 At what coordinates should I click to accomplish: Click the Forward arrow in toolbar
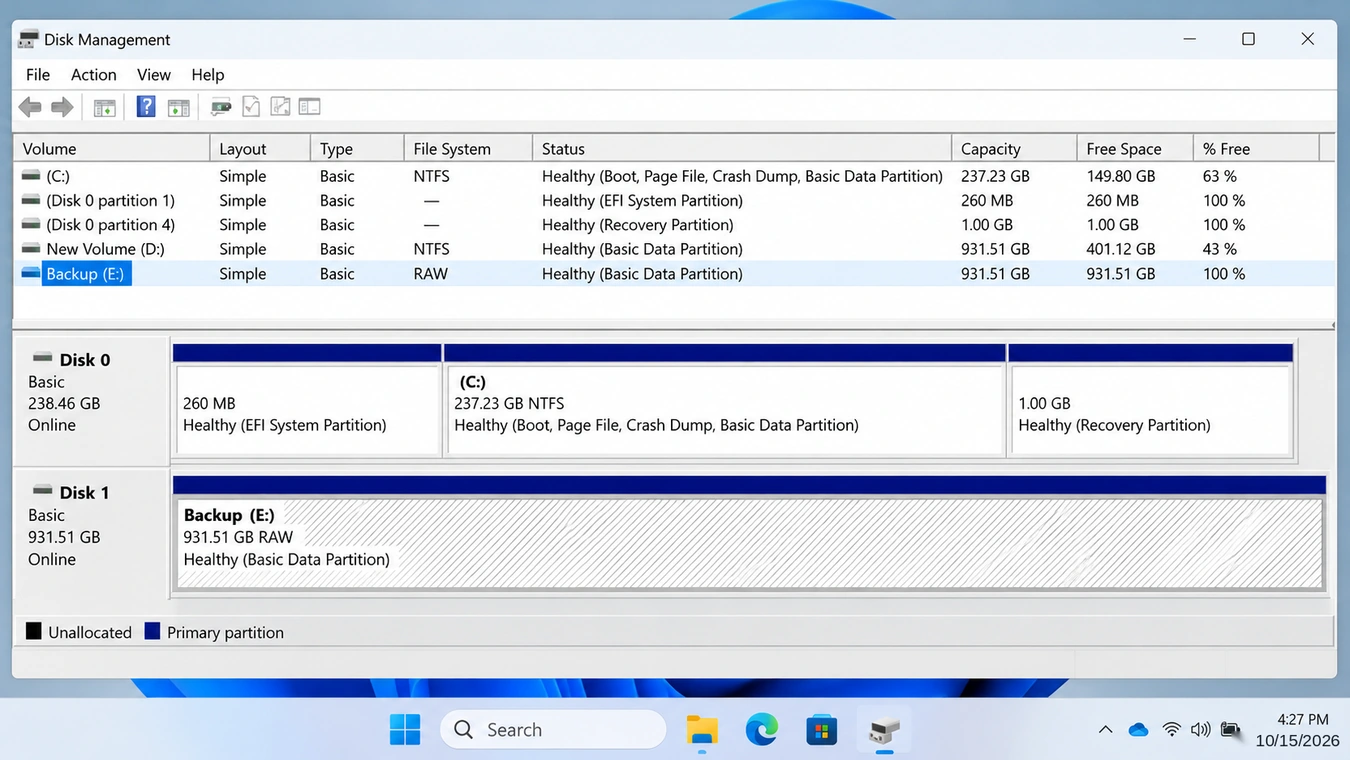click(62, 107)
